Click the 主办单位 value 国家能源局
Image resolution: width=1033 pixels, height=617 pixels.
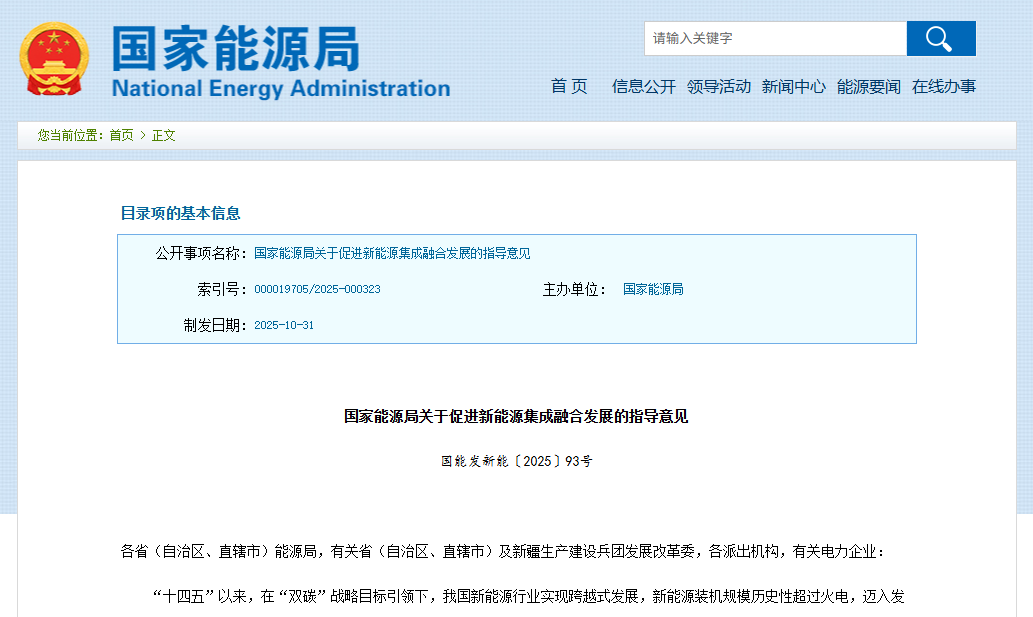coord(653,290)
